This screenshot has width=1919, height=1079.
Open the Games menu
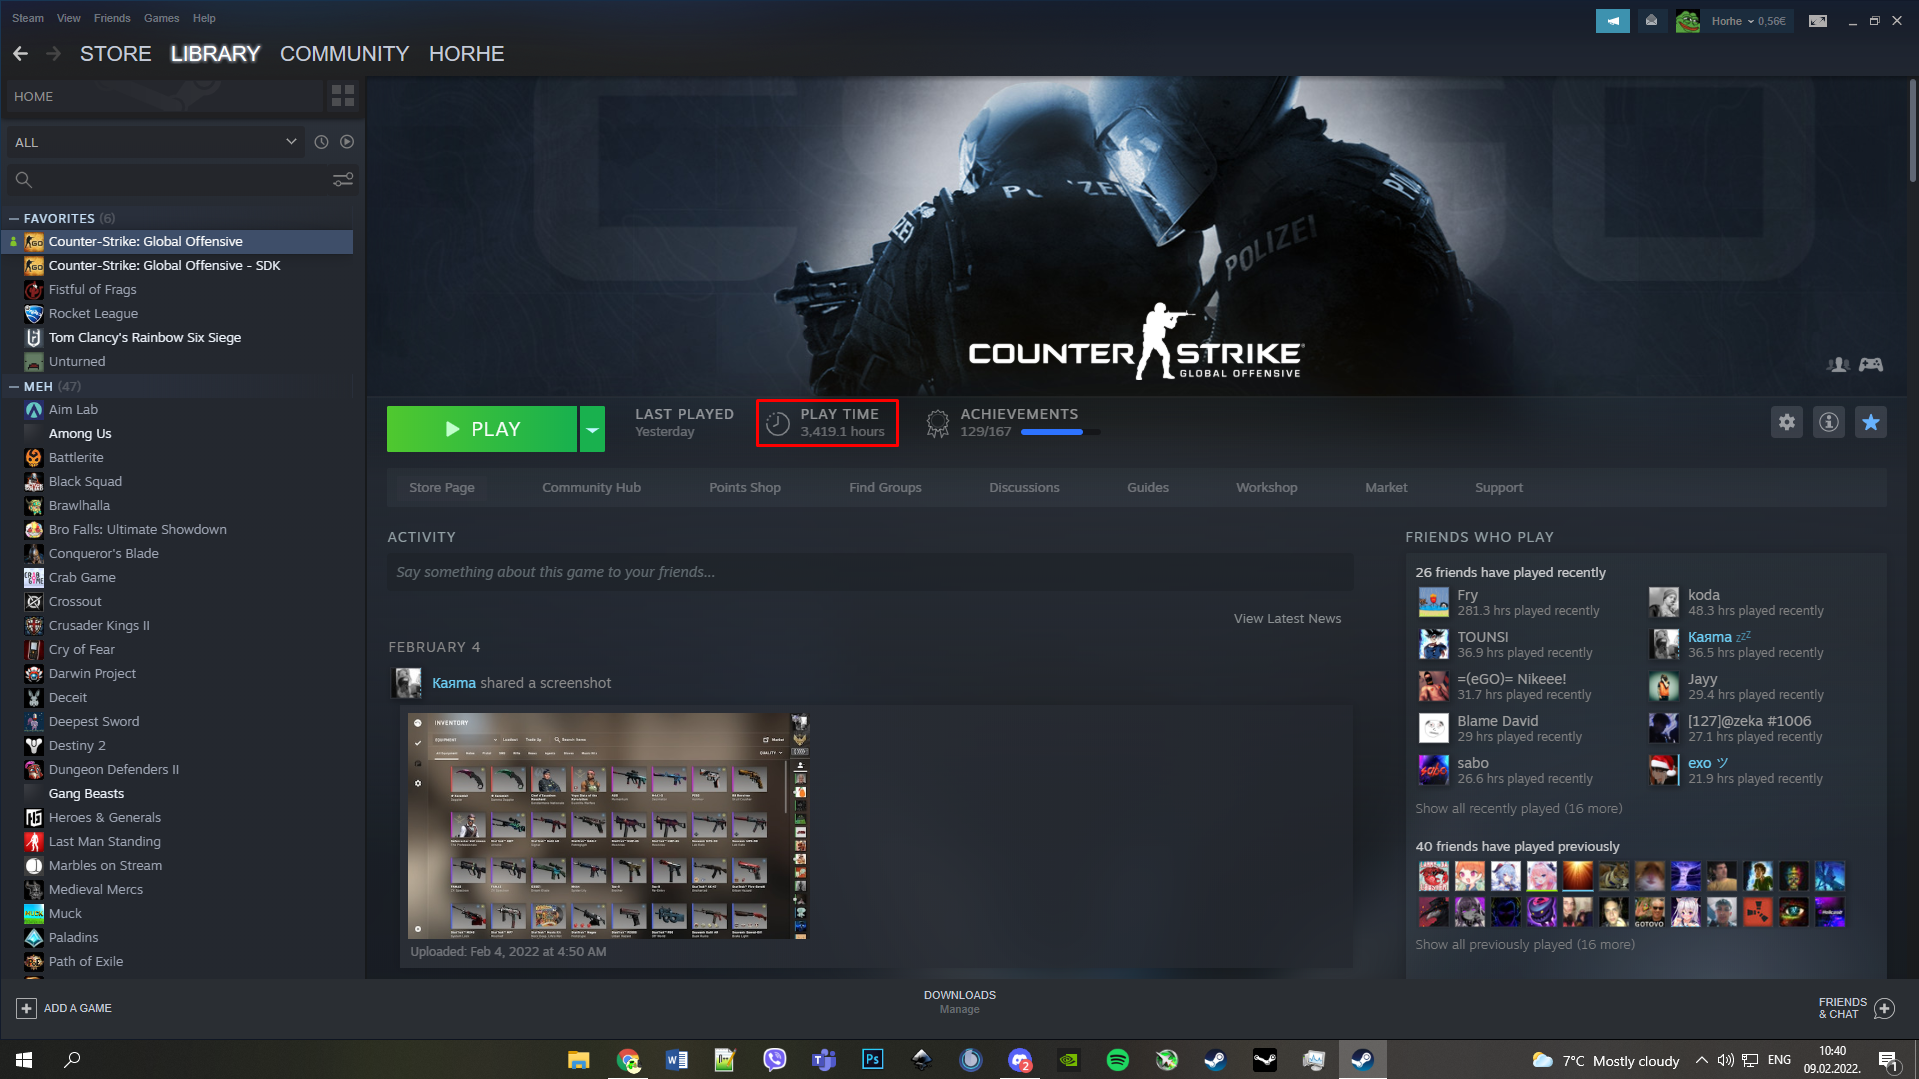click(161, 18)
